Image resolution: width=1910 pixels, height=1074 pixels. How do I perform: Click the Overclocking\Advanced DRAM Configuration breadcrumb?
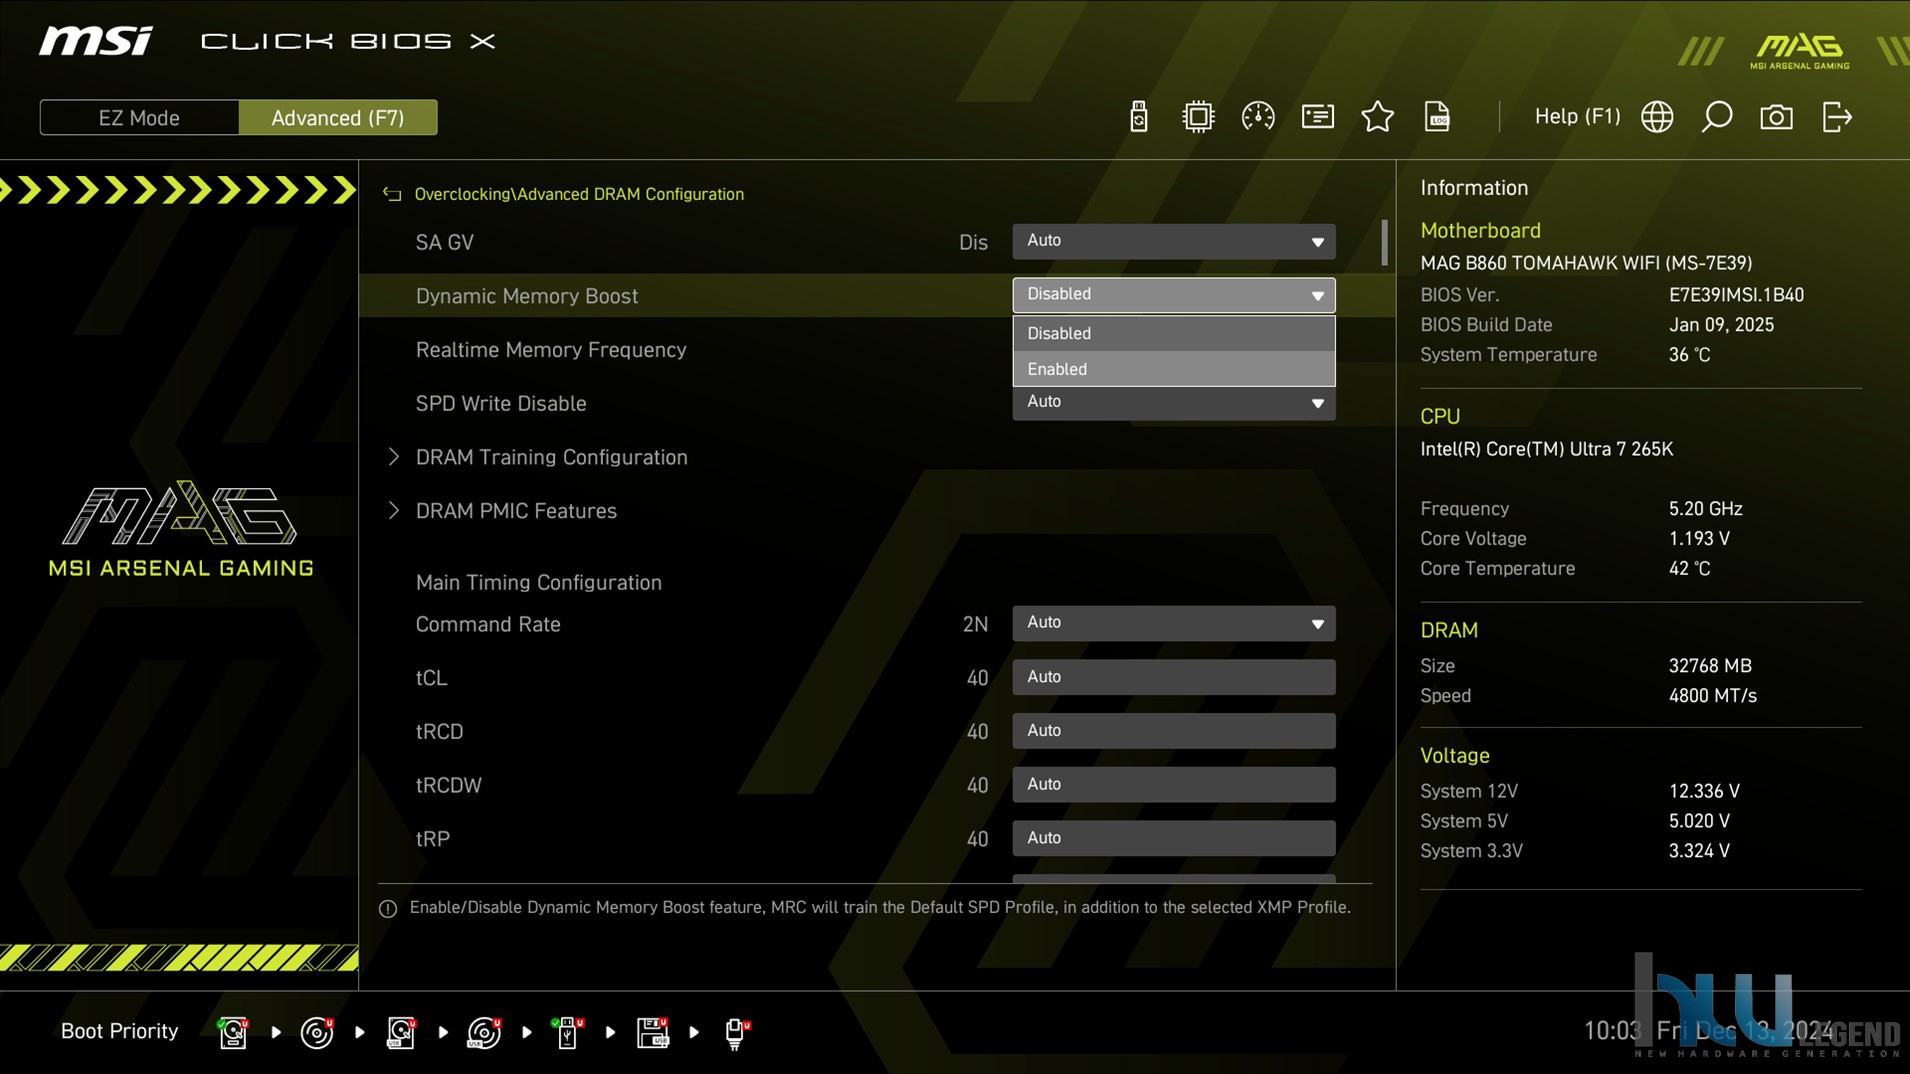coord(579,194)
